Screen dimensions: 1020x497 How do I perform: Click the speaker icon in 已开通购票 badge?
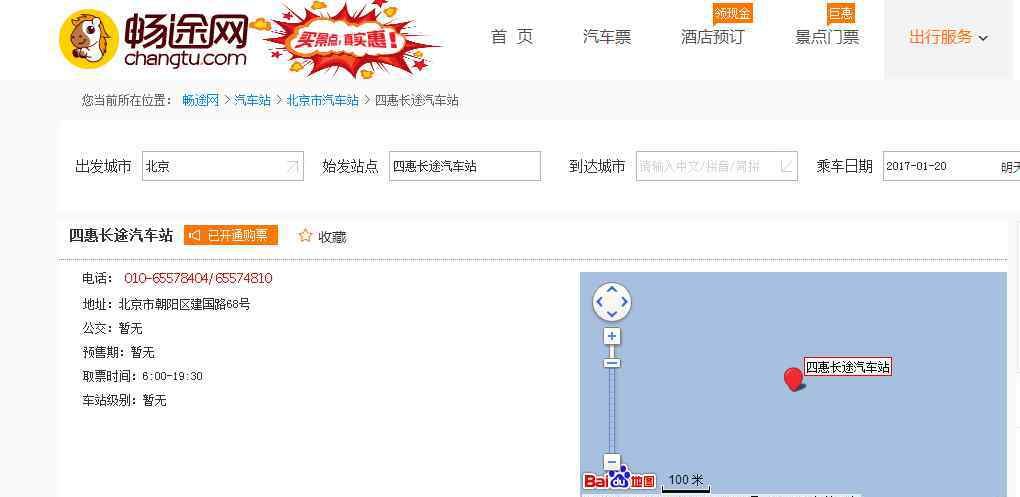click(x=195, y=235)
